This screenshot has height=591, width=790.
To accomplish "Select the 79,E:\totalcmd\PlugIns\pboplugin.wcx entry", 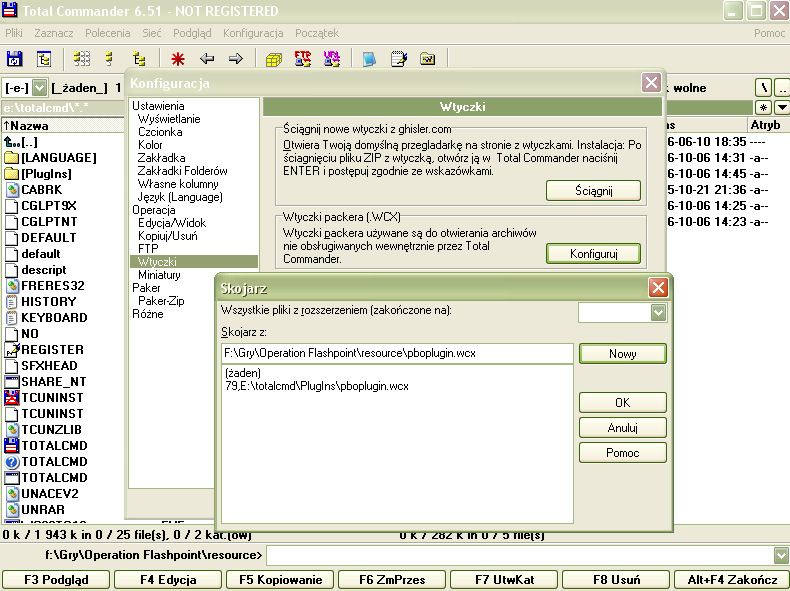I will pos(317,386).
